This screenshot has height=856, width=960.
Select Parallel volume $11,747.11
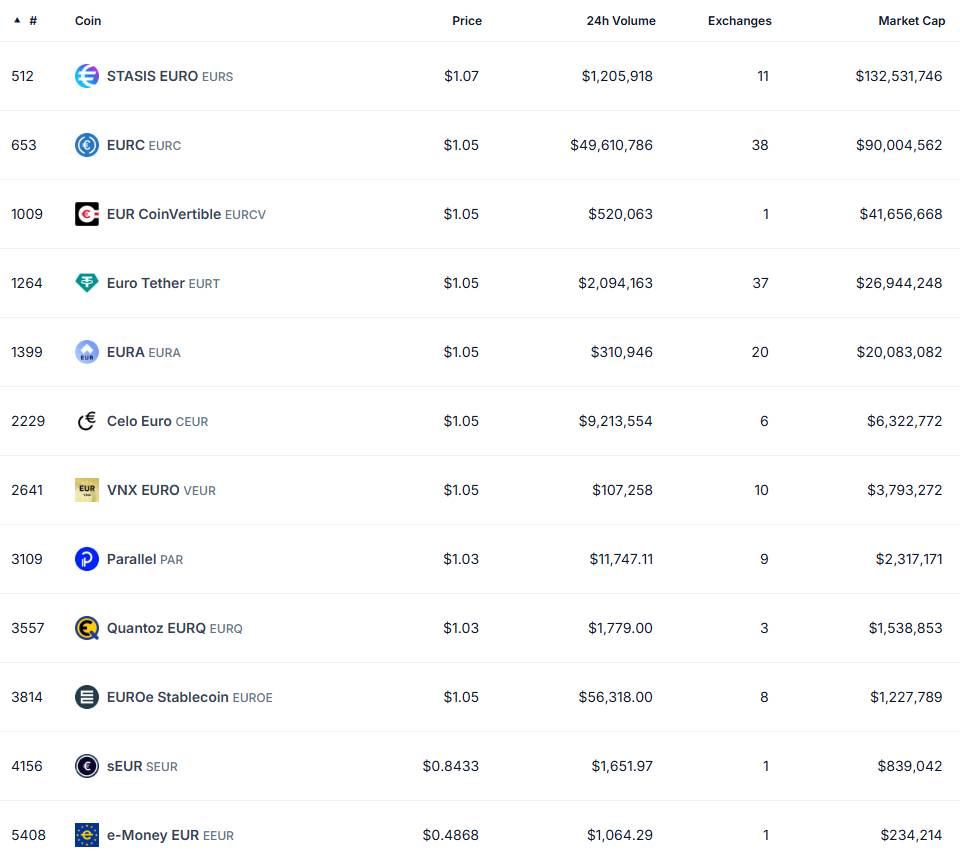coord(621,559)
